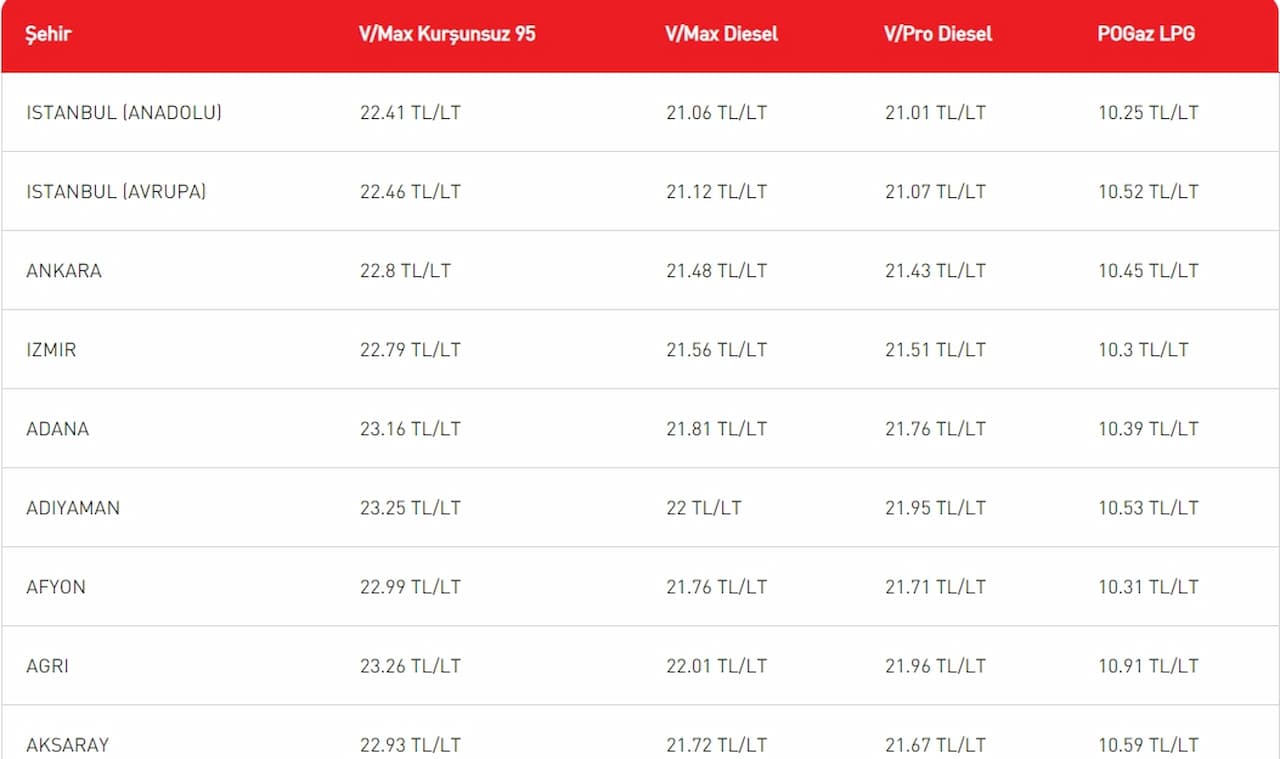The width and height of the screenshot is (1280, 759).
Task: Click the ADANA row label
Action: (58, 429)
